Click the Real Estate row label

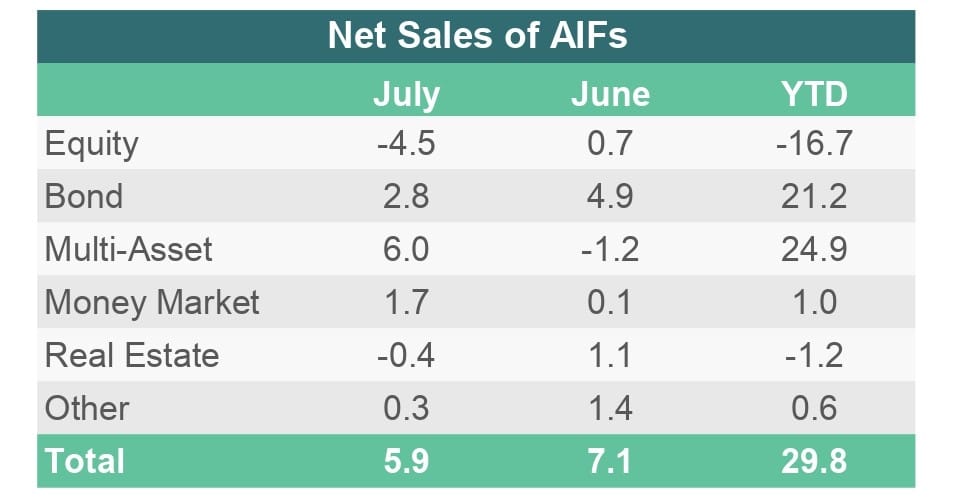pos(132,355)
